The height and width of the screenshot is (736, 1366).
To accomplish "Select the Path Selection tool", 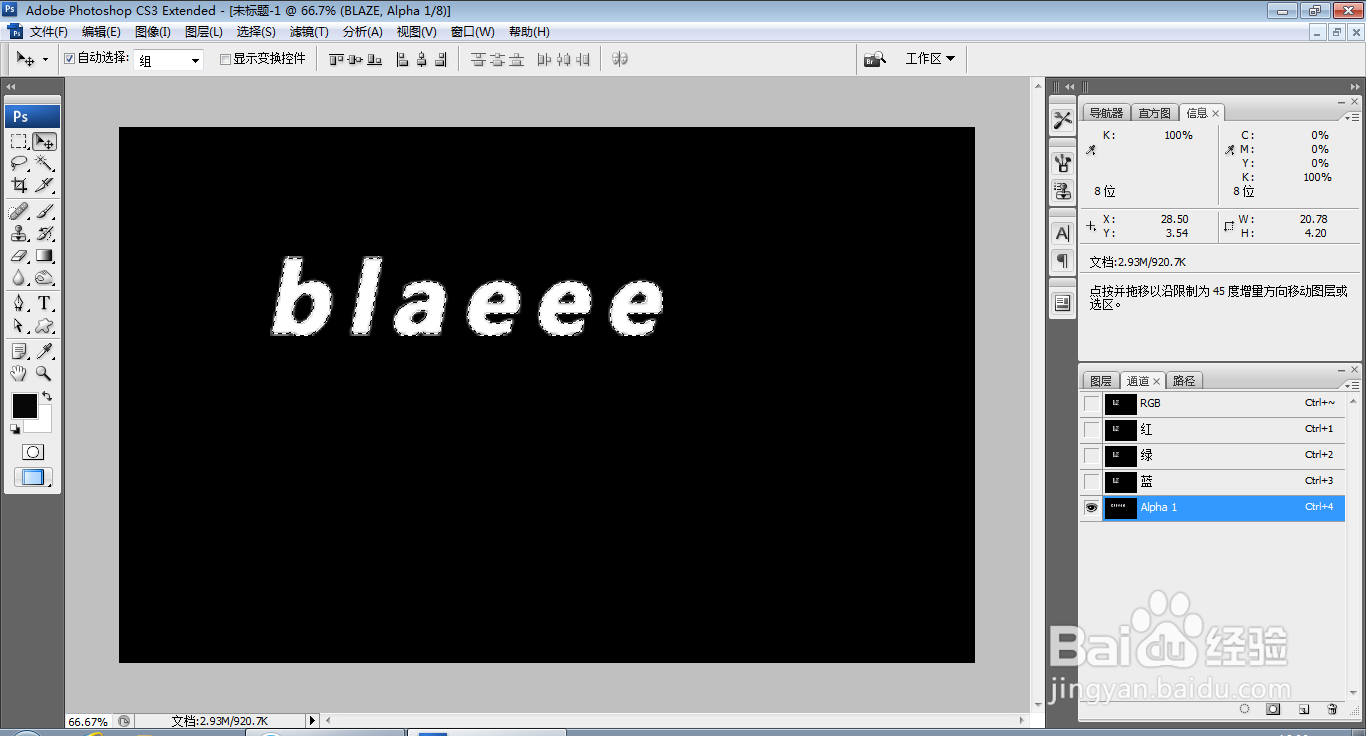I will coord(19,325).
